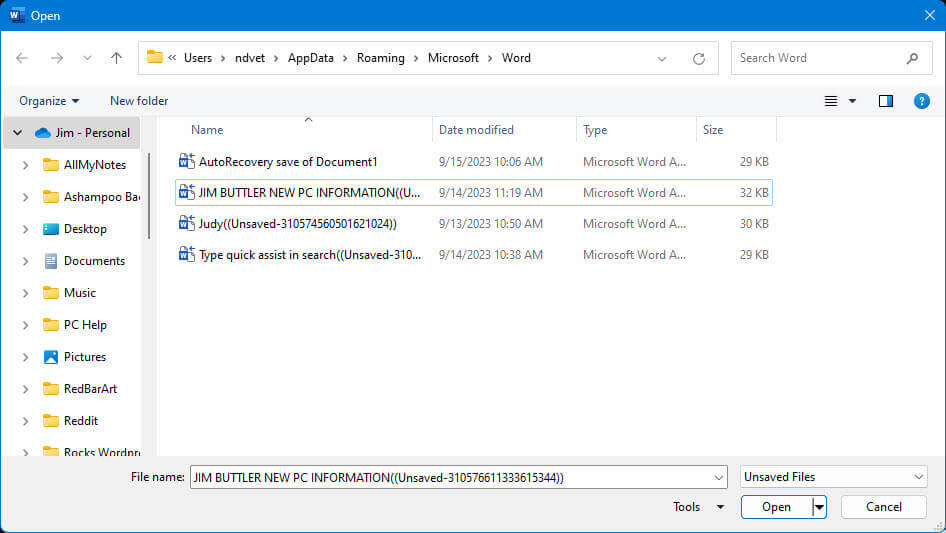This screenshot has width=946, height=533.
Task: Select Desktop icon in navigation pane
Action: [51, 229]
